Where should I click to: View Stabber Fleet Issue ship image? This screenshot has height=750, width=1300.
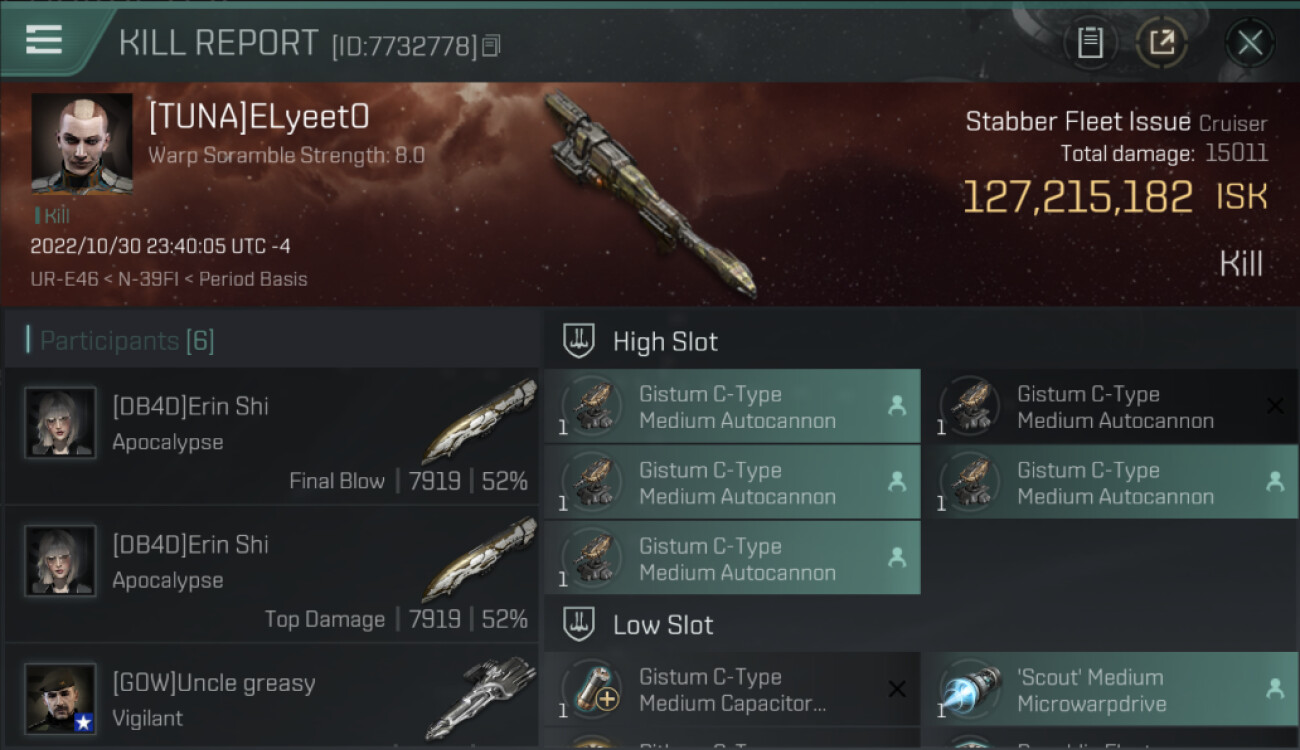point(650,195)
